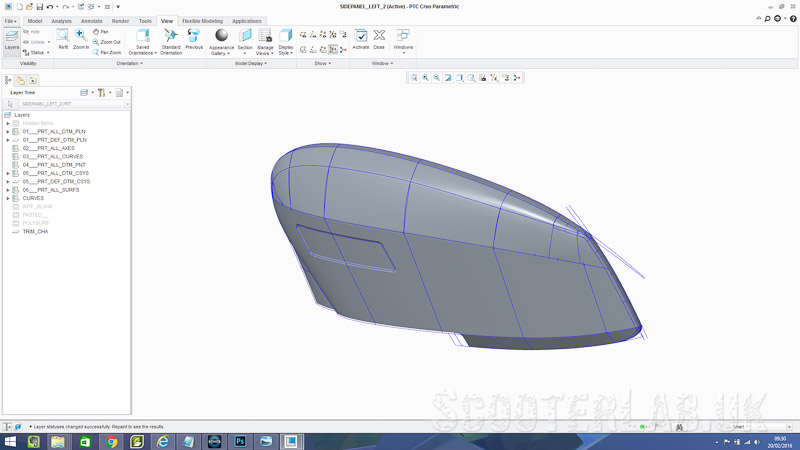Expand the Model Display group overflow

coord(251,63)
